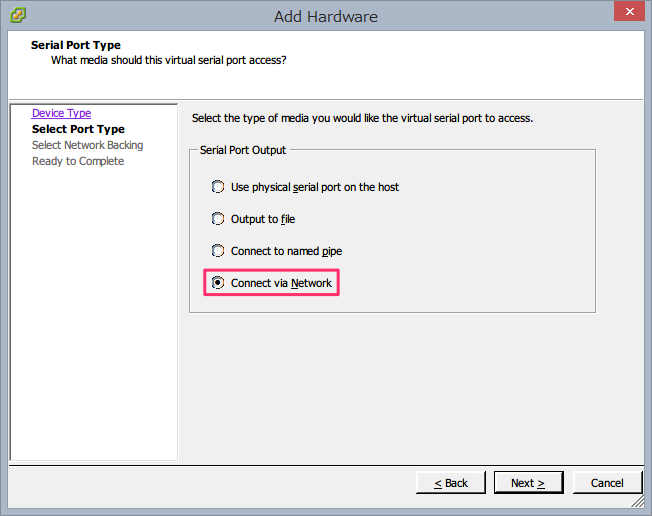Click the 'Select the type of media' instruction text
The height and width of the screenshot is (516, 652).
click(362, 119)
